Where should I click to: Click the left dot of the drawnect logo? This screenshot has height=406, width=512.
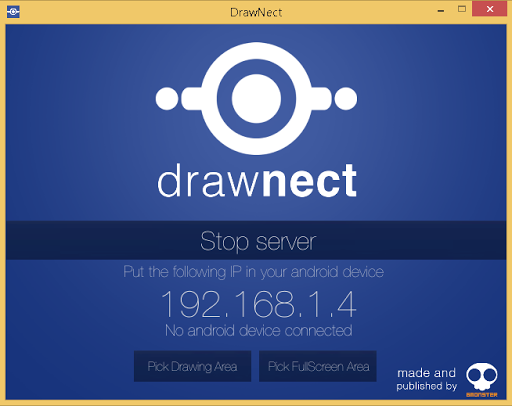coord(167,99)
